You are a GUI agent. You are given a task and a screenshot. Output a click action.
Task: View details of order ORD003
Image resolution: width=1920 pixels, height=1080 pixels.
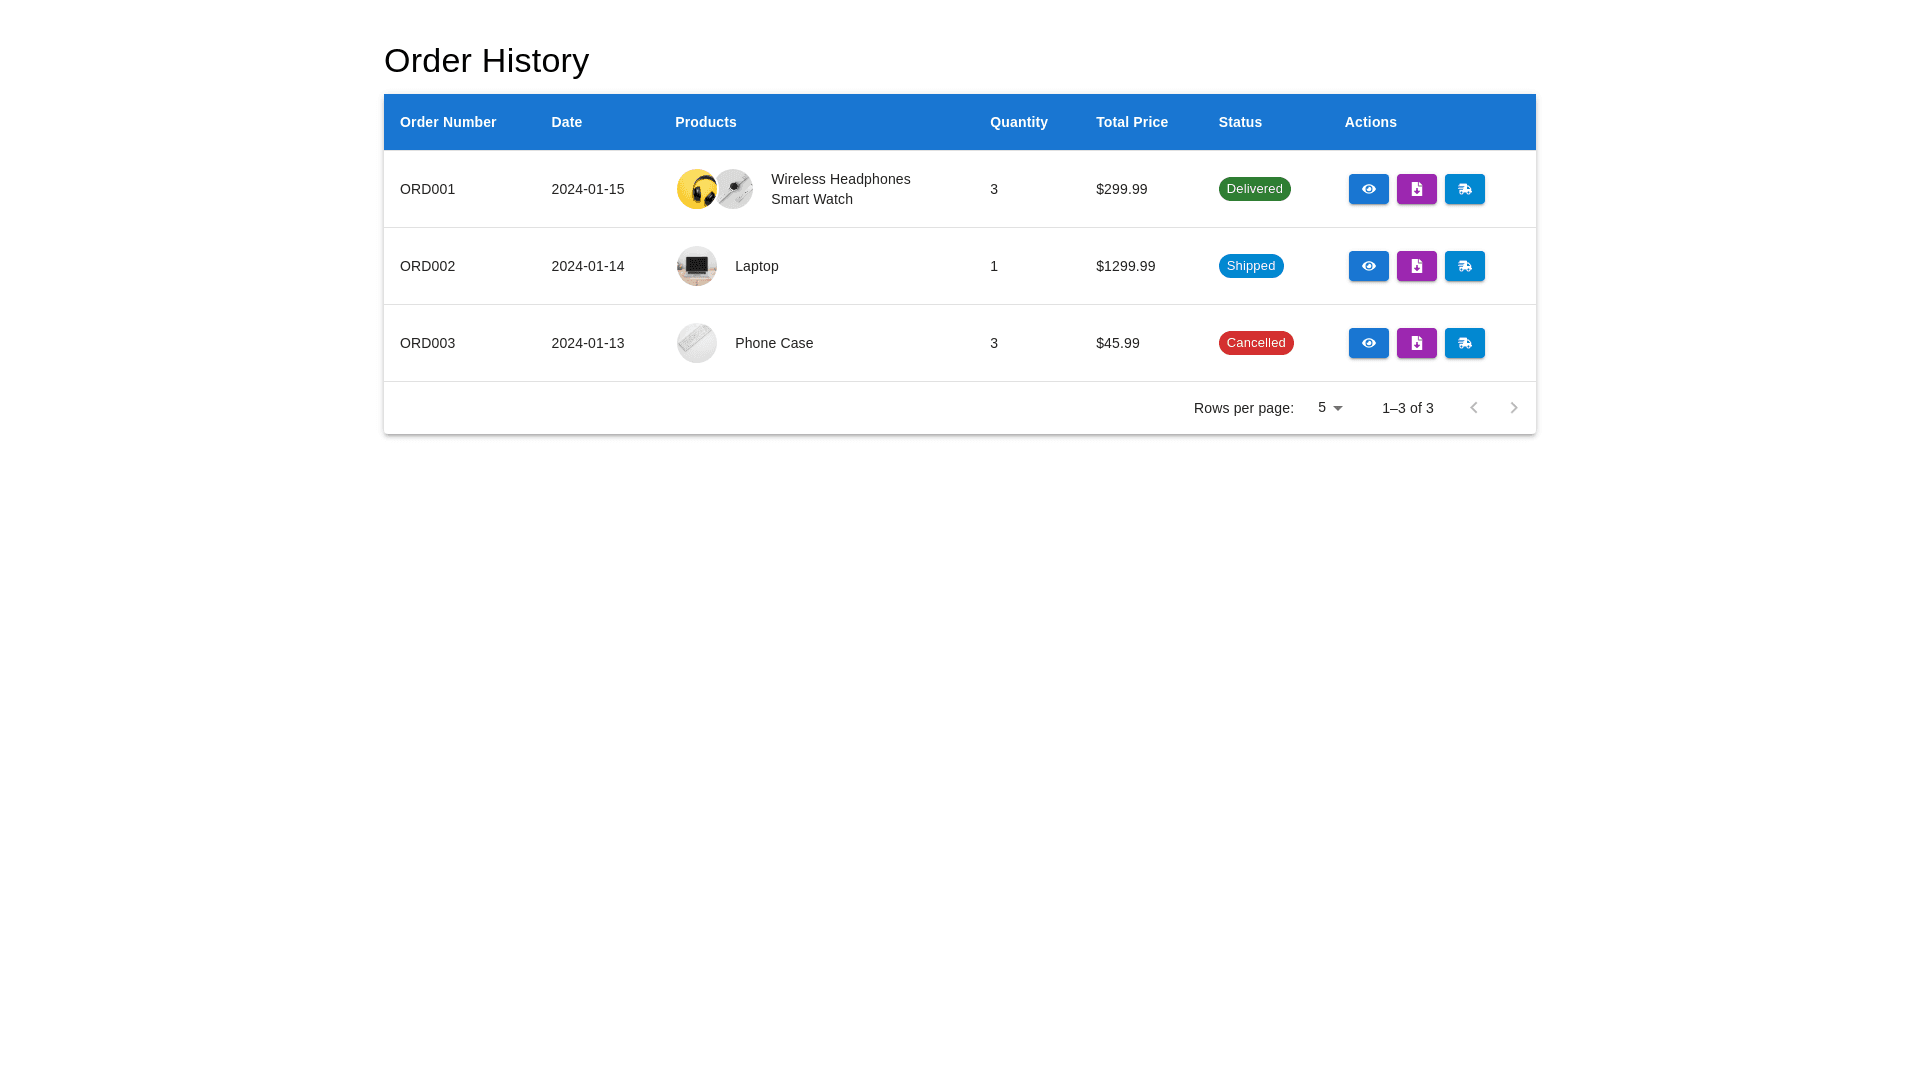(x=1368, y=343)
